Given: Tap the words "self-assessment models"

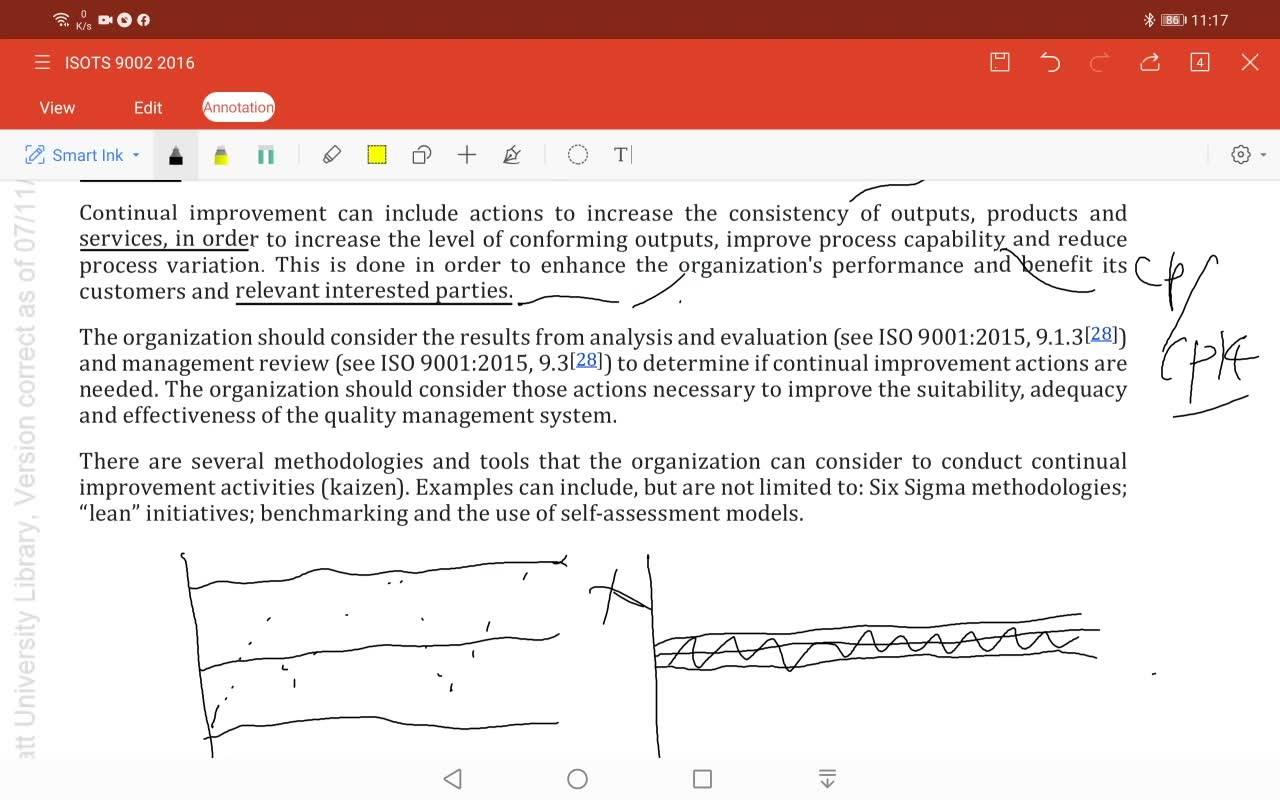Looking at the screenshot, I should point(681,514).
